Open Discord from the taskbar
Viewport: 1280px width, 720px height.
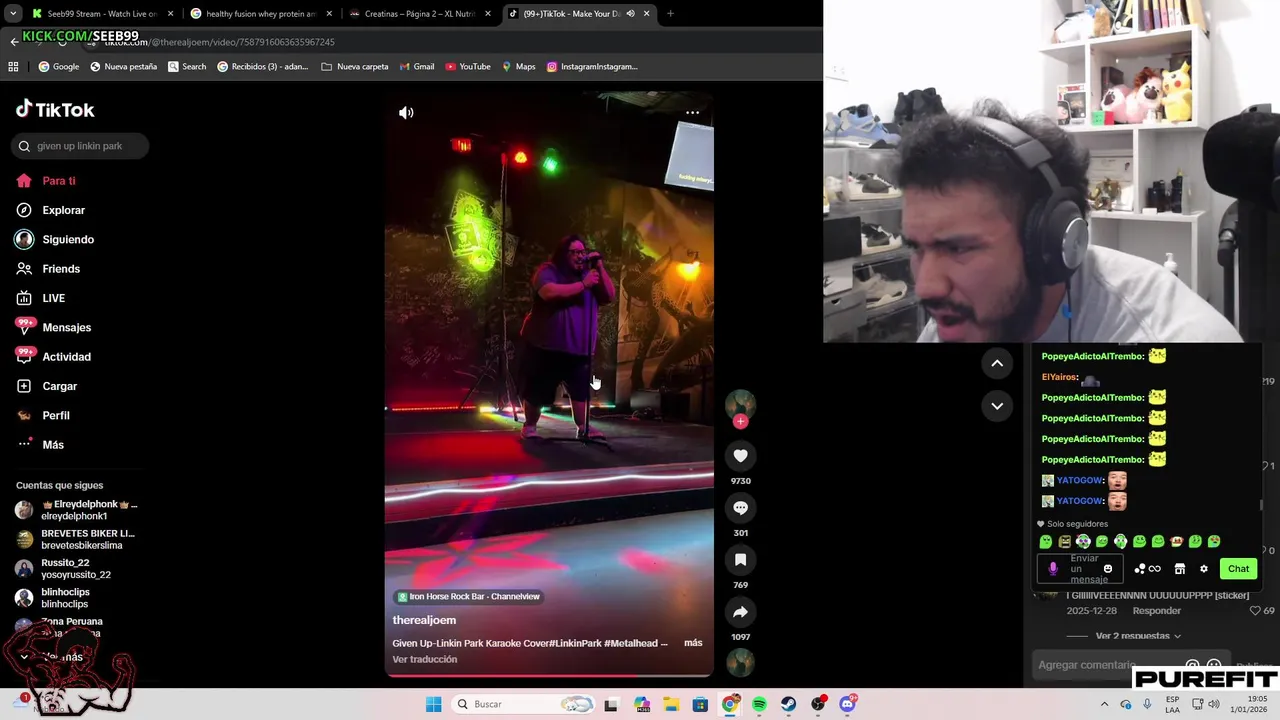848,704
